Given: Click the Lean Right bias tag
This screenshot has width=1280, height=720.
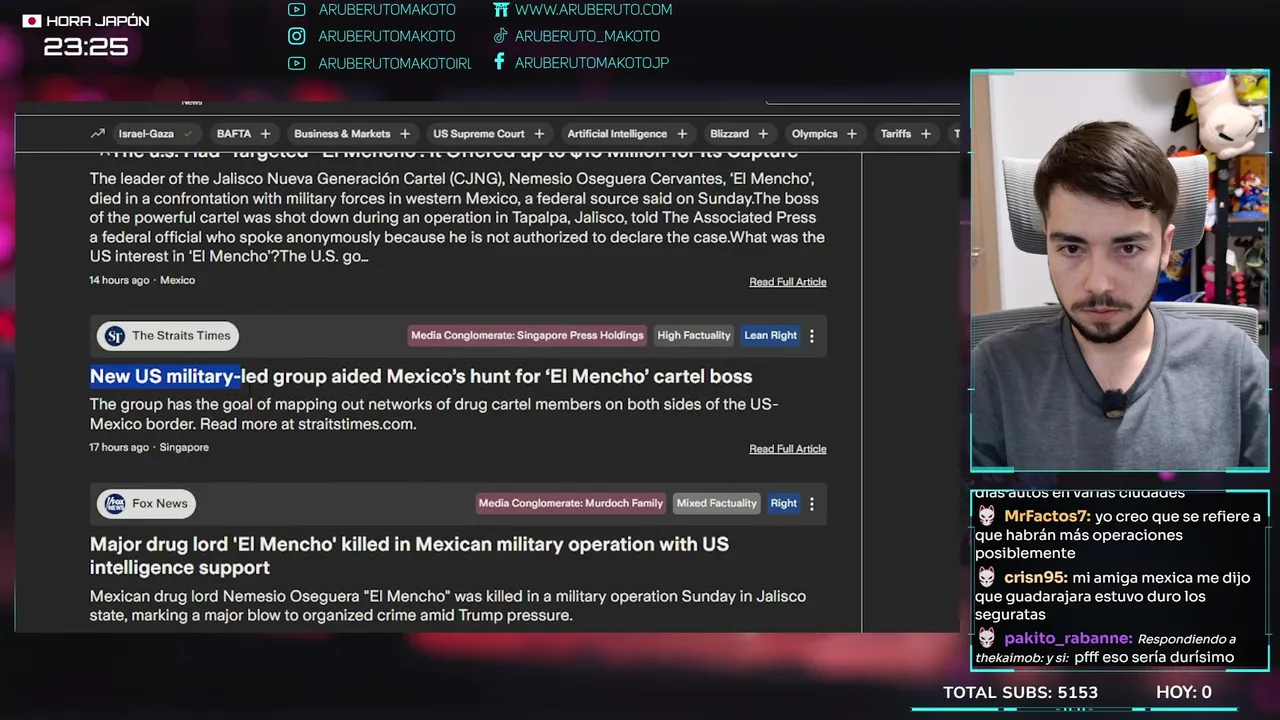Looking at the screenshot, I should coord(770,335).
